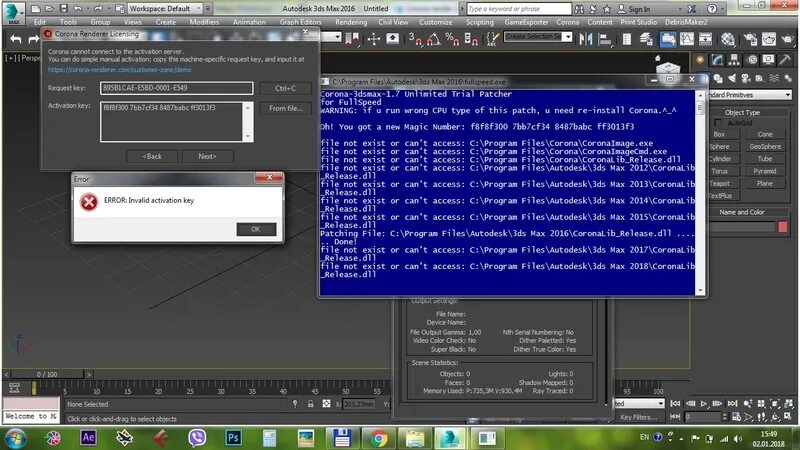The height and width of the screenshot is (450, 800).
Task: Toggle the Selection Lock padlock icon
Action: [310, 404]
